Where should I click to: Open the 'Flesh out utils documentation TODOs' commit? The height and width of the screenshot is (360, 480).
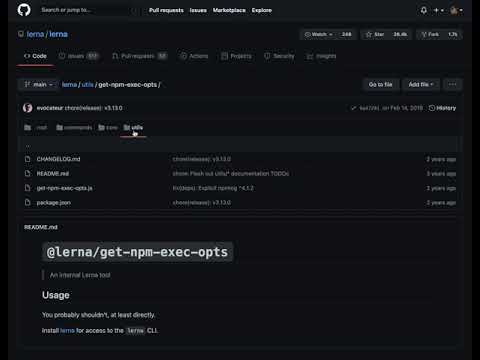tap(231, 174)
